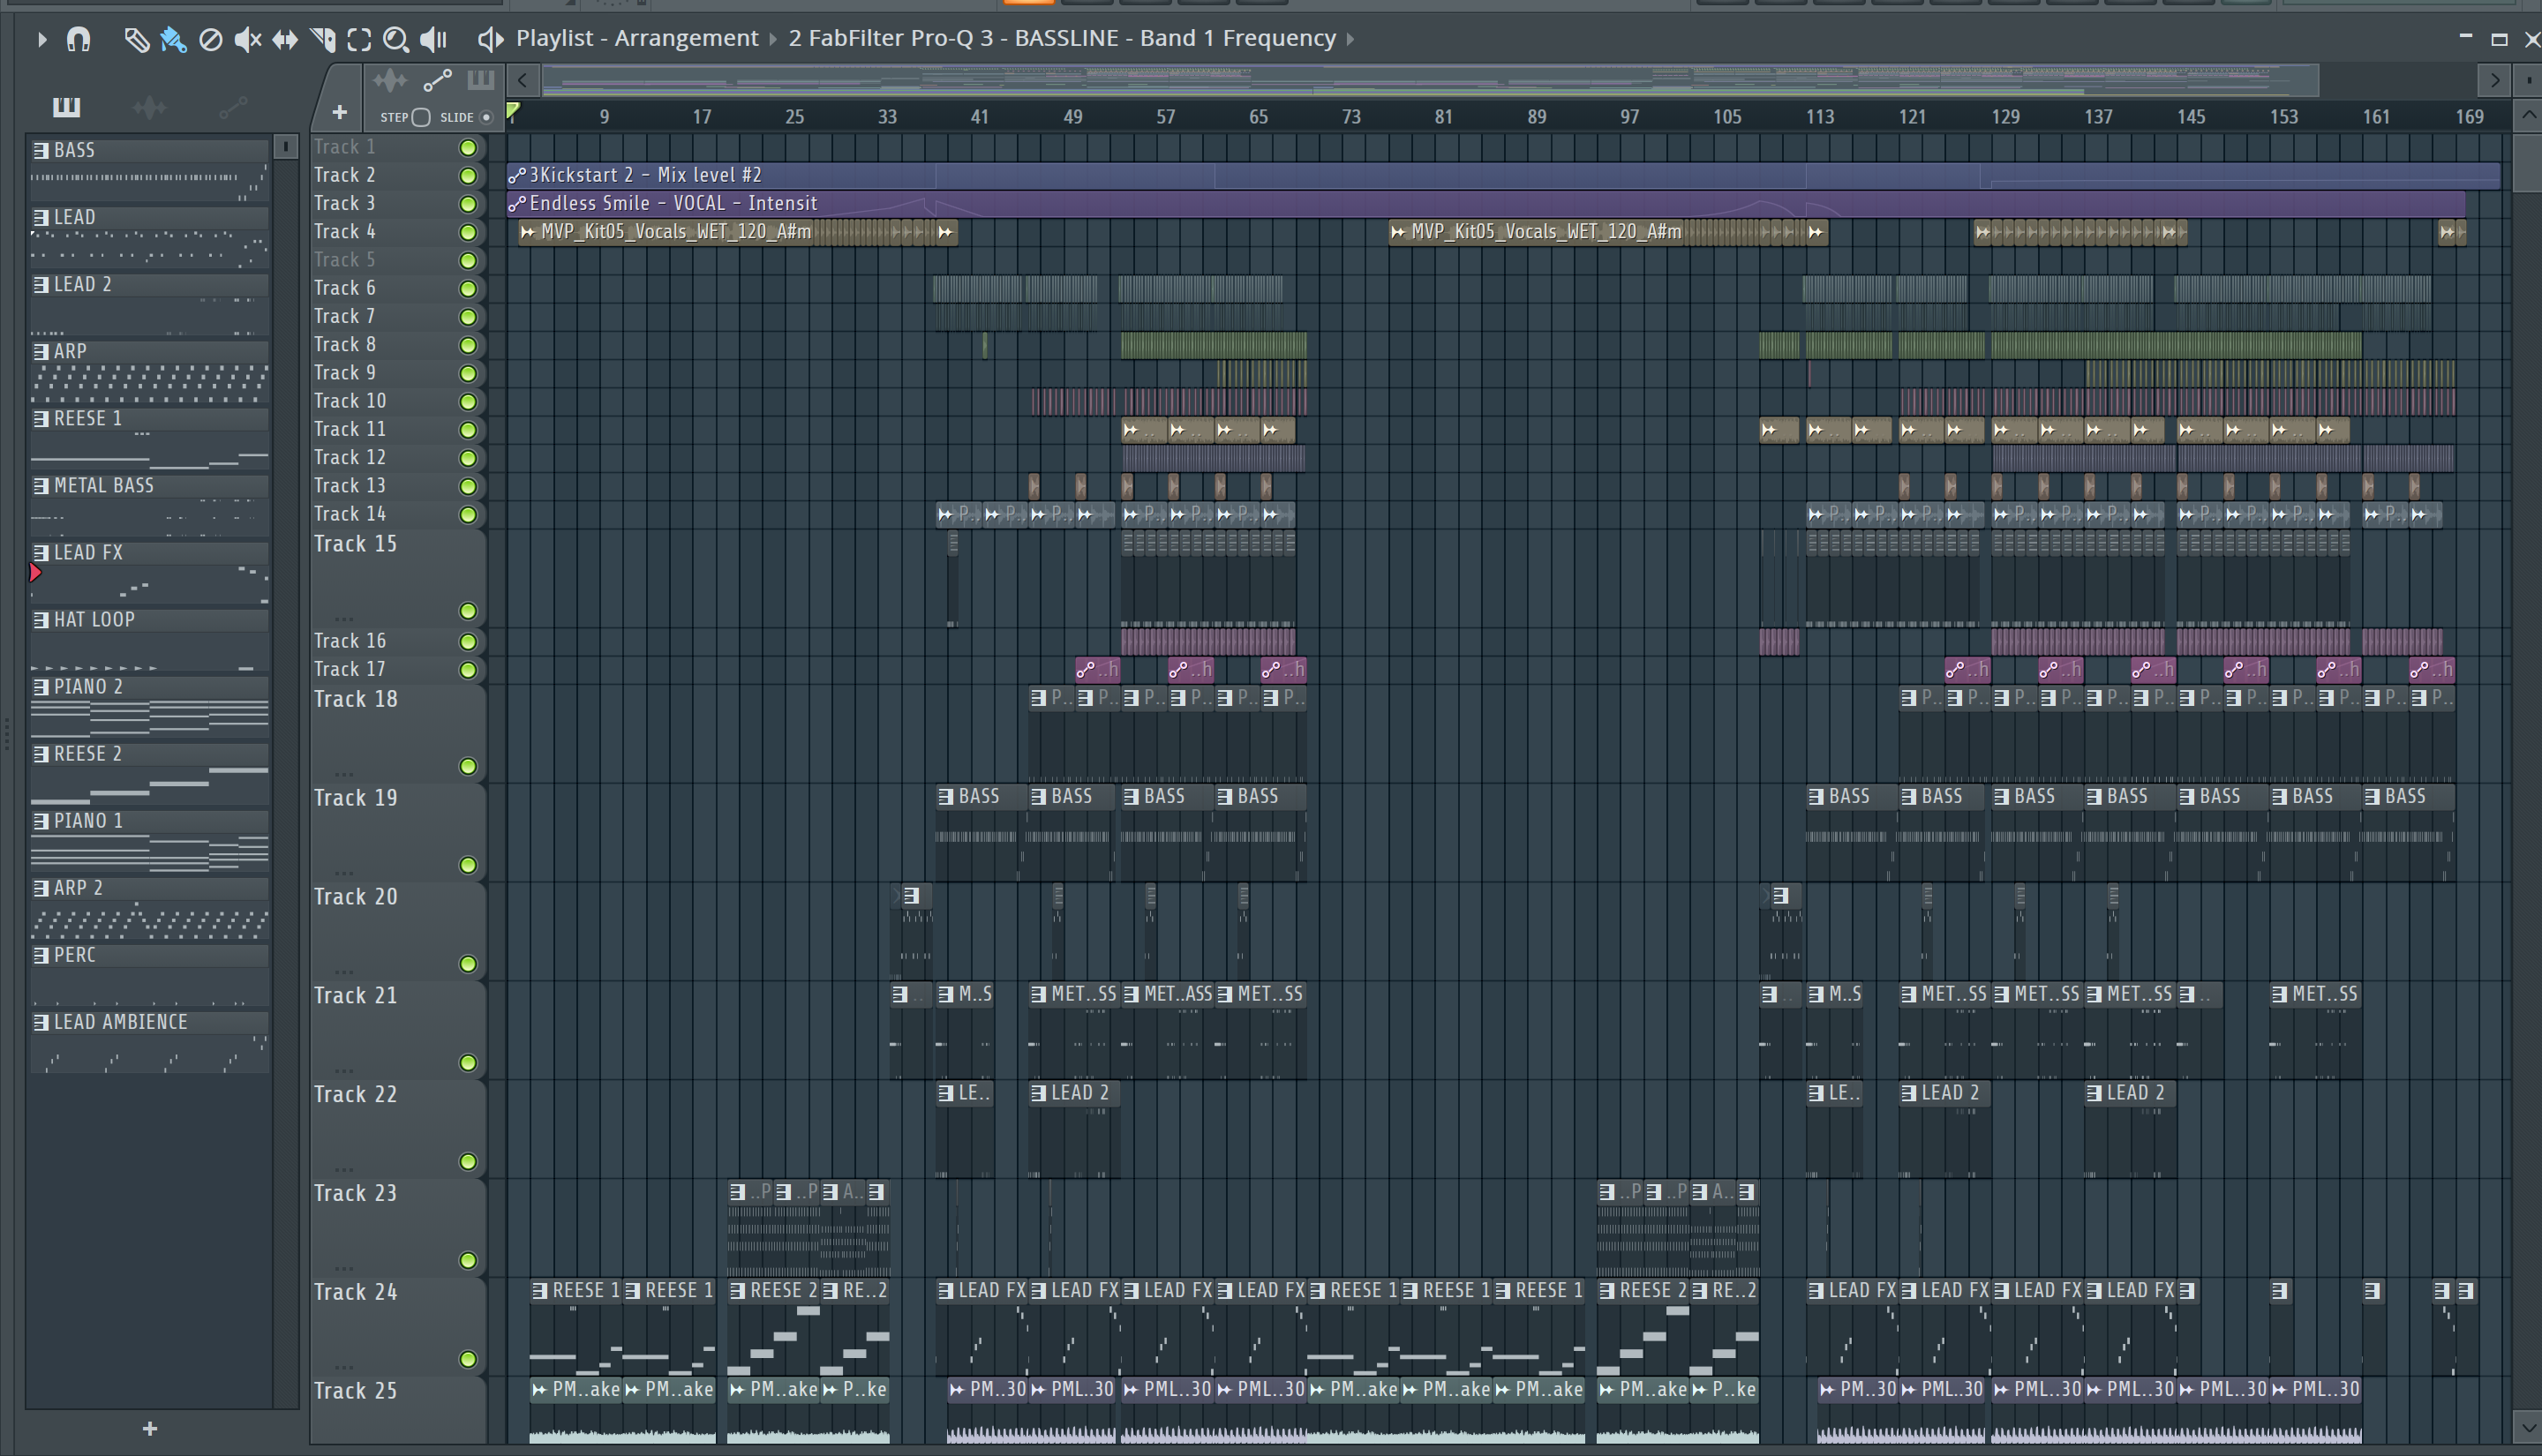The width and height of the screenshot is (2542, 1456).
Task: Select the 3Kickstart 2 Mix level automation clip
Action: [1503, 175]
